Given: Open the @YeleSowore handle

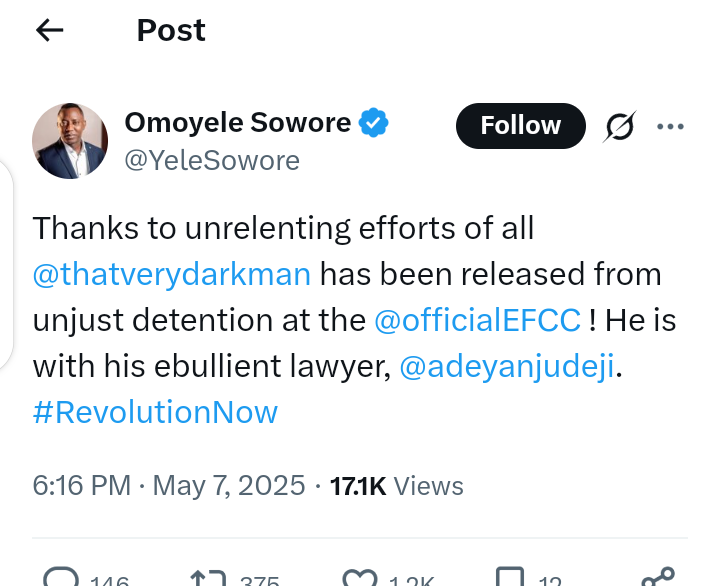Looking at the screenshot, I should point(212,160).
